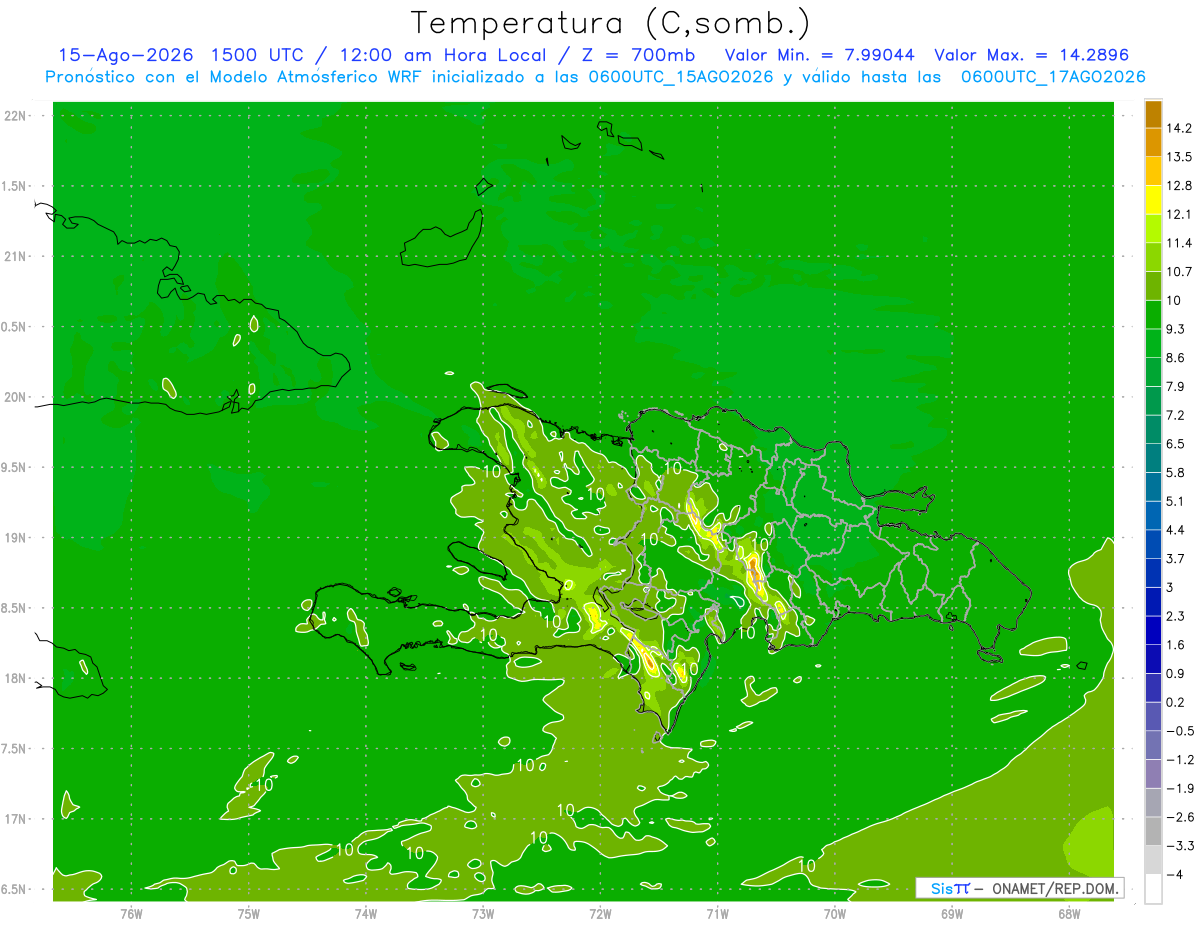Click the '12:00 am Hora Local' text

[441, 55]
